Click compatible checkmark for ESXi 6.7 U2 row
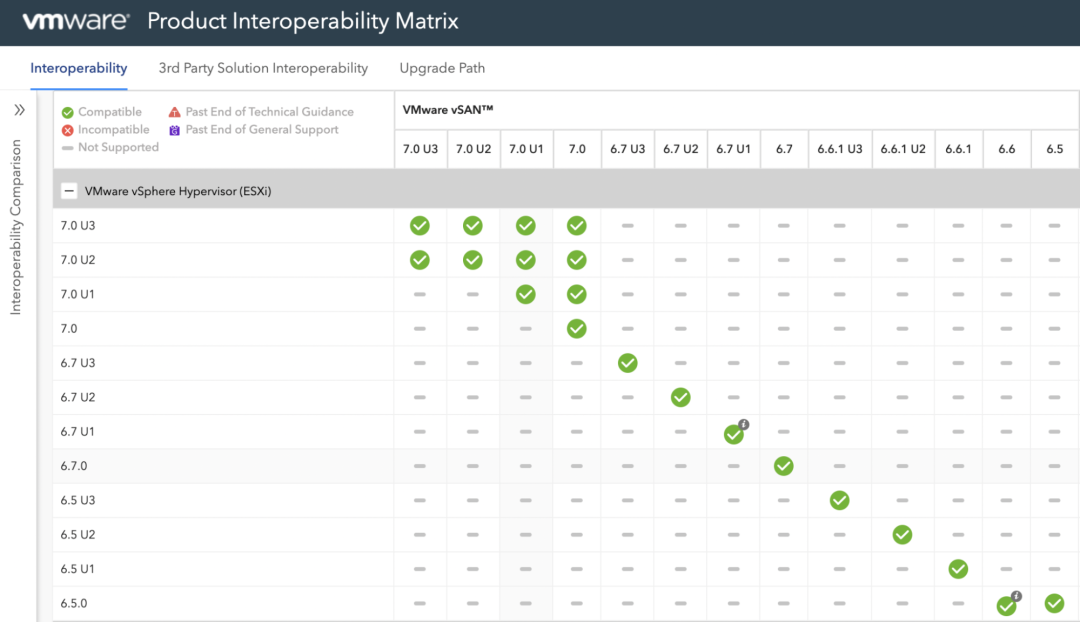Image resolution: width=1080 pixels, height=622 pixels. (x=681, y=397)
